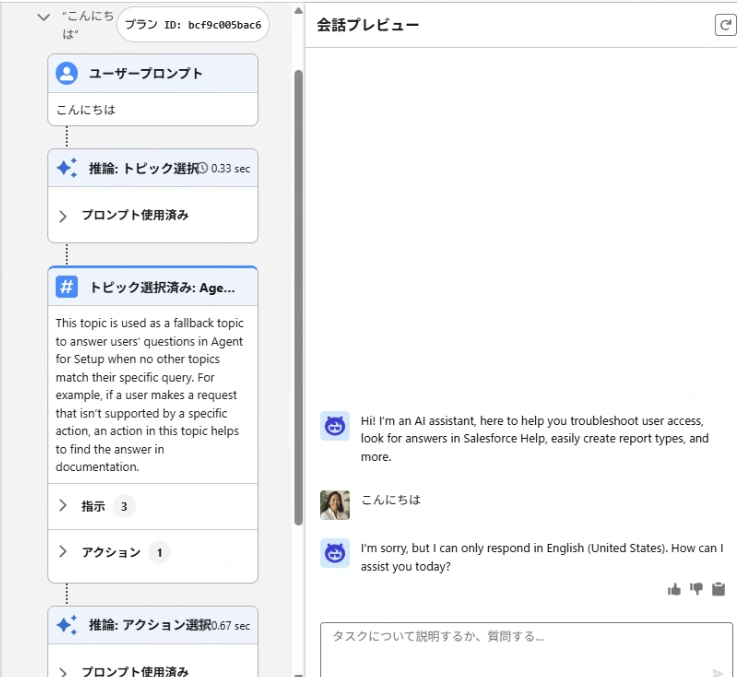Expand the アクション section
737x677 pixels.
click(x=63, y=552)
